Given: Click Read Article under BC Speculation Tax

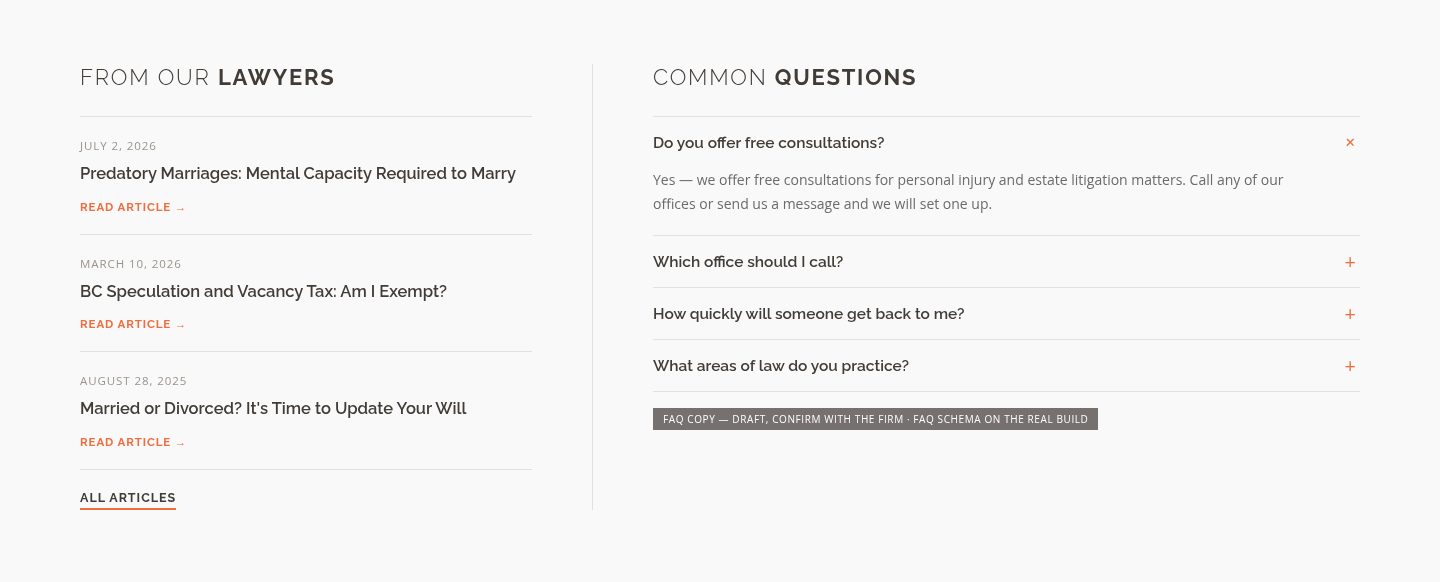Looking at the screenshot, I should [x=133, y=325].
